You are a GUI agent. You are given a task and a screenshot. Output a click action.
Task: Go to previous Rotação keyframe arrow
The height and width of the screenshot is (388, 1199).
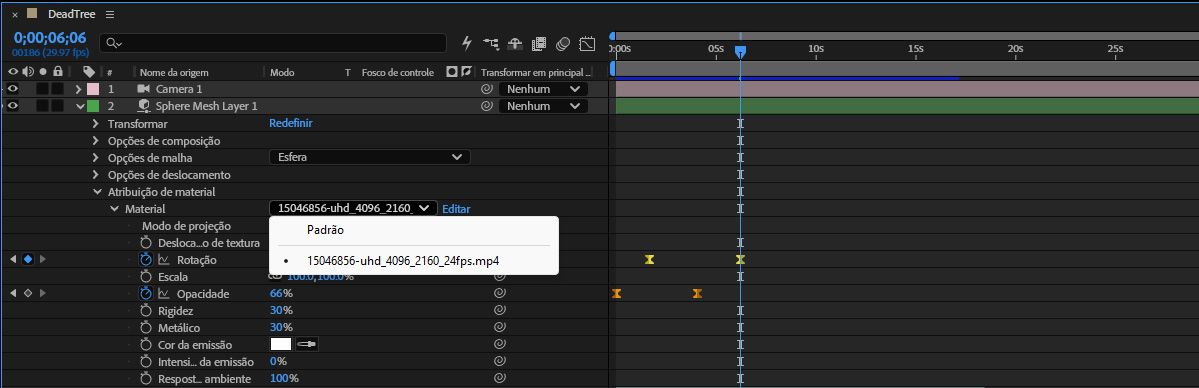click(x=13, y=259)
